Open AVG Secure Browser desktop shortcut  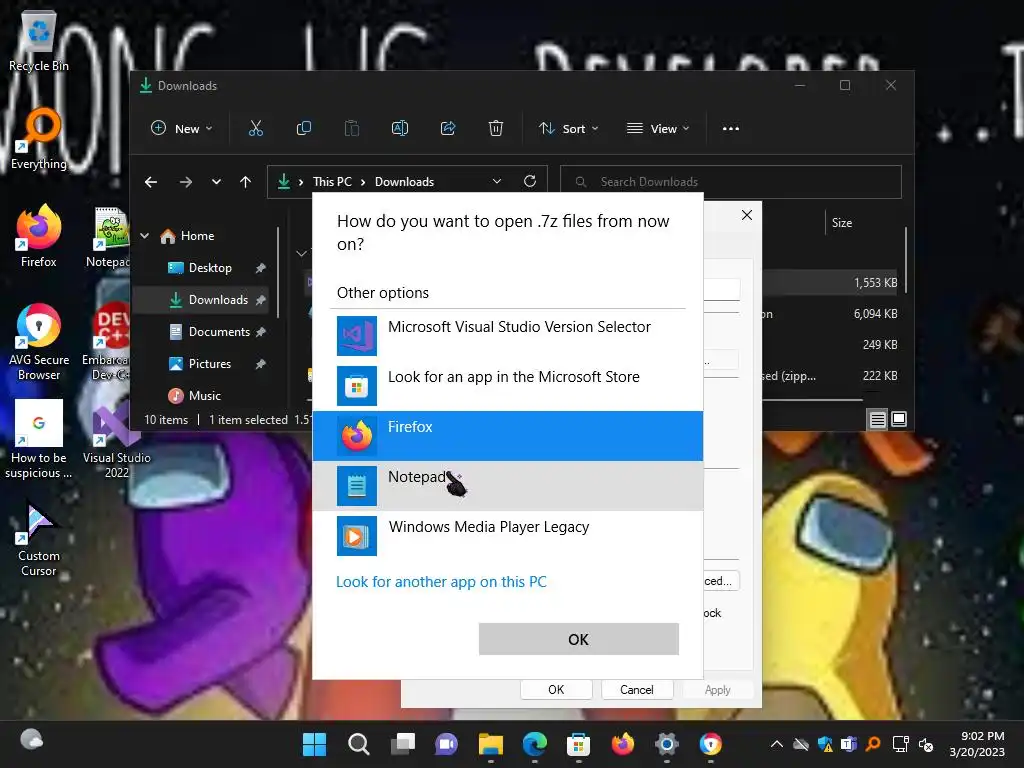tap(39, 342)
